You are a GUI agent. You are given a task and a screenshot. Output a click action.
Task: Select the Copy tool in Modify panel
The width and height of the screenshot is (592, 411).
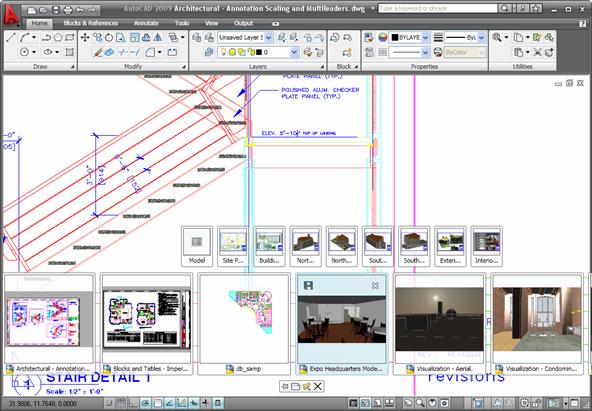click(97, 37)
